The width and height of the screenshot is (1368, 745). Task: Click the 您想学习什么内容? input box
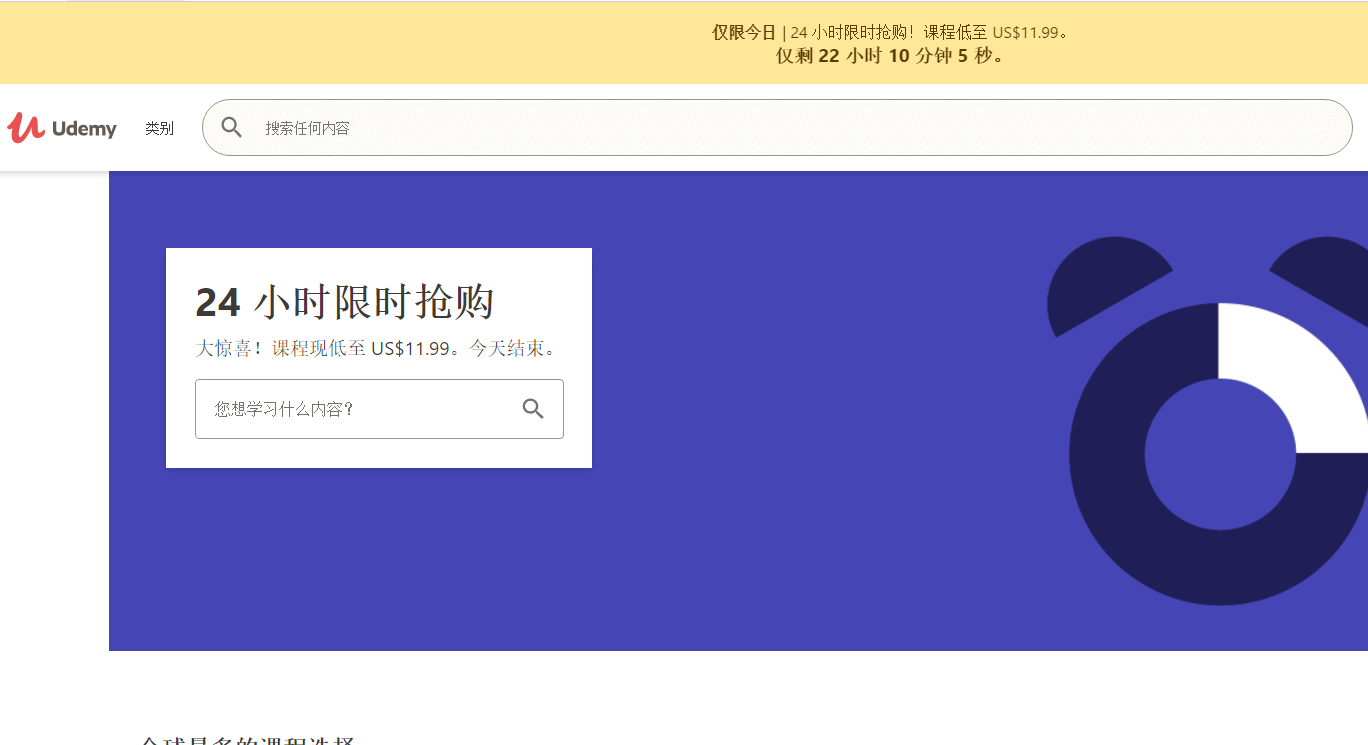point(379,409)
